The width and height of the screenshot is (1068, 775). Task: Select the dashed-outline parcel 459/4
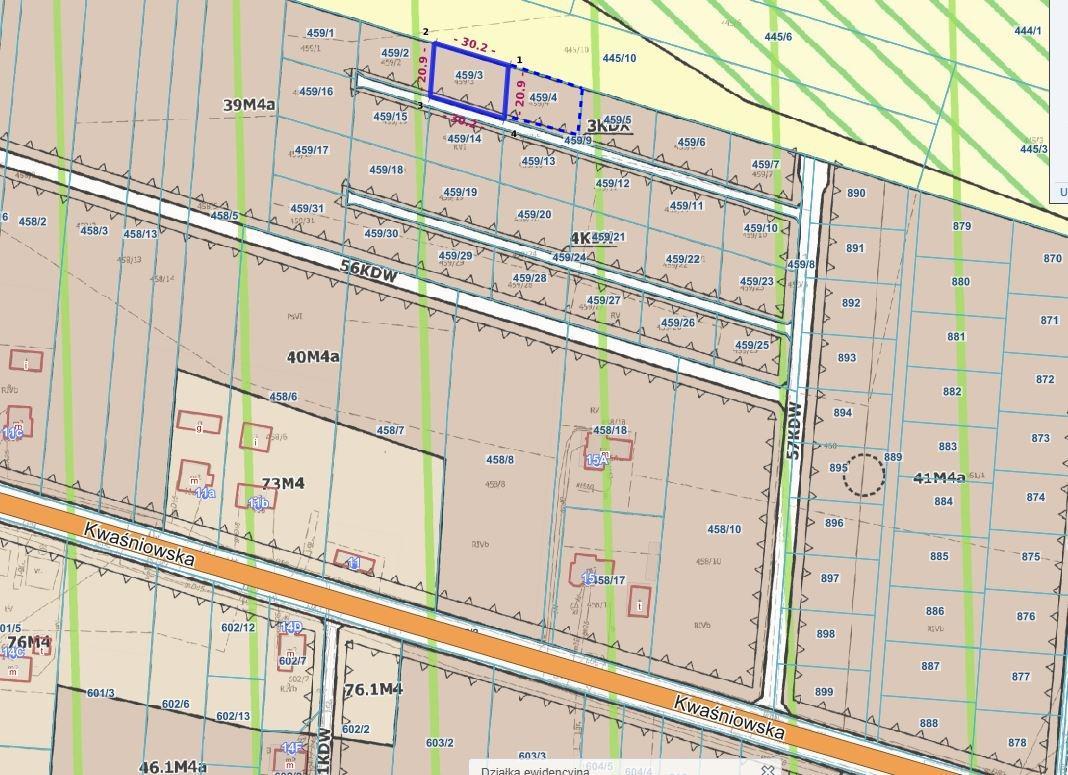click(544, 98)
